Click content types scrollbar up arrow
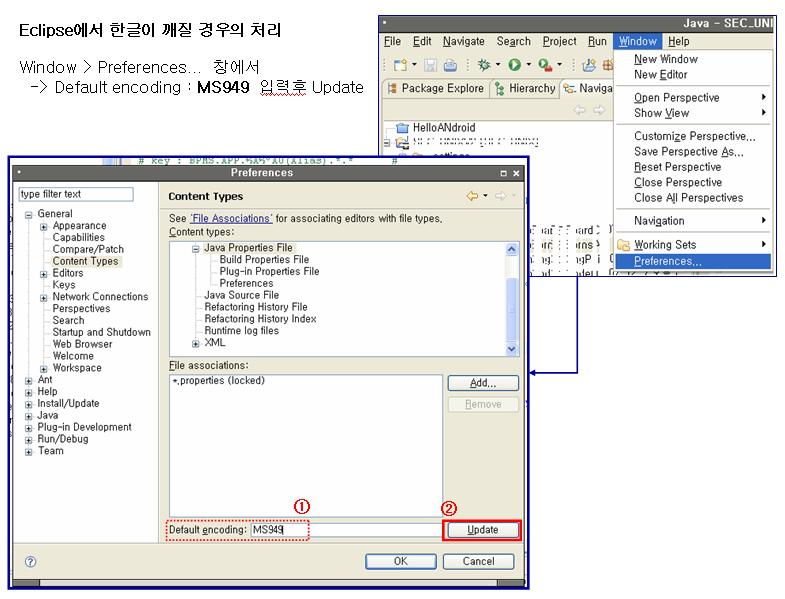 pyautogui.click(x=512, y=249)
